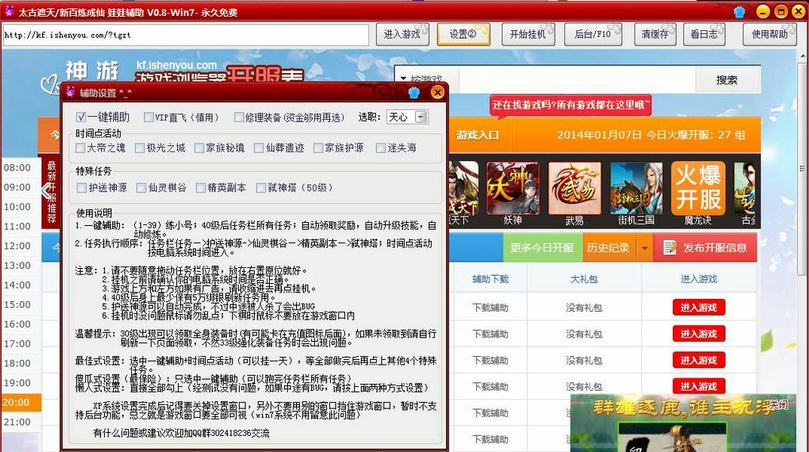The width and height of the screenshot is (809, 452).
Task: Open the log with 看日志
Action: pyautogui.click(x=704, y=35)
